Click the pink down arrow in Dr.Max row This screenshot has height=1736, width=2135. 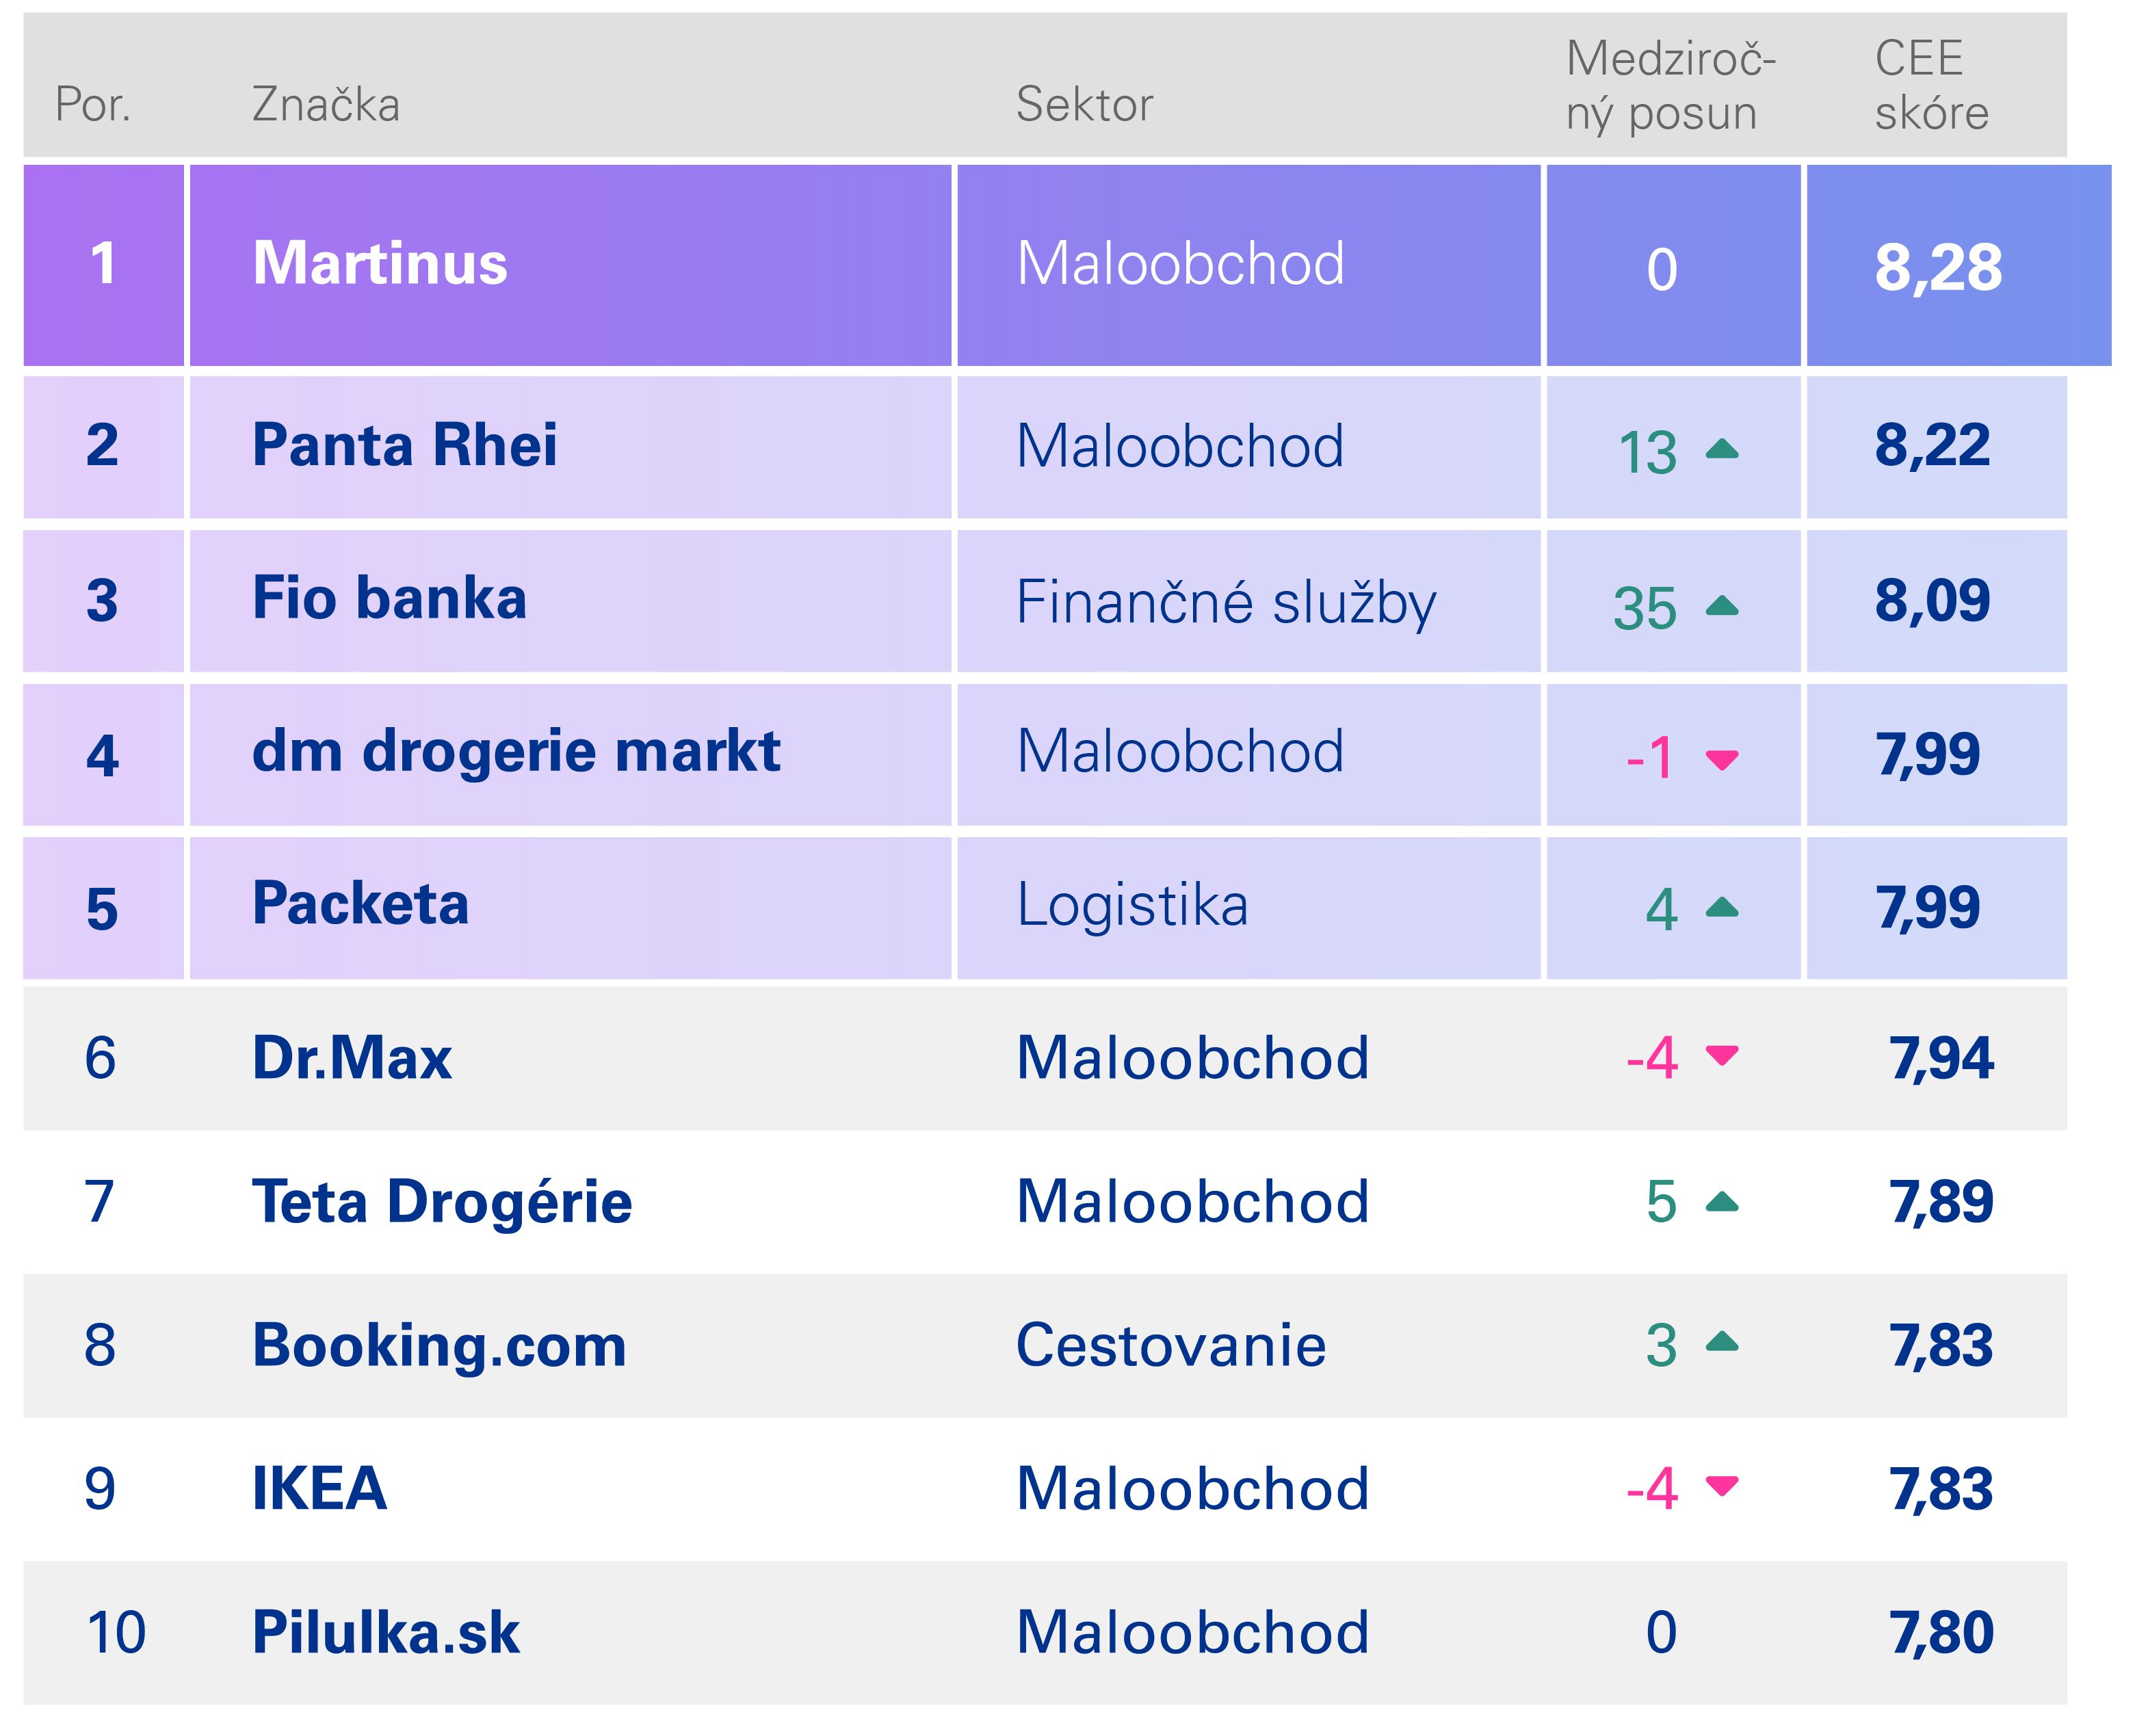(1721, 1055)
